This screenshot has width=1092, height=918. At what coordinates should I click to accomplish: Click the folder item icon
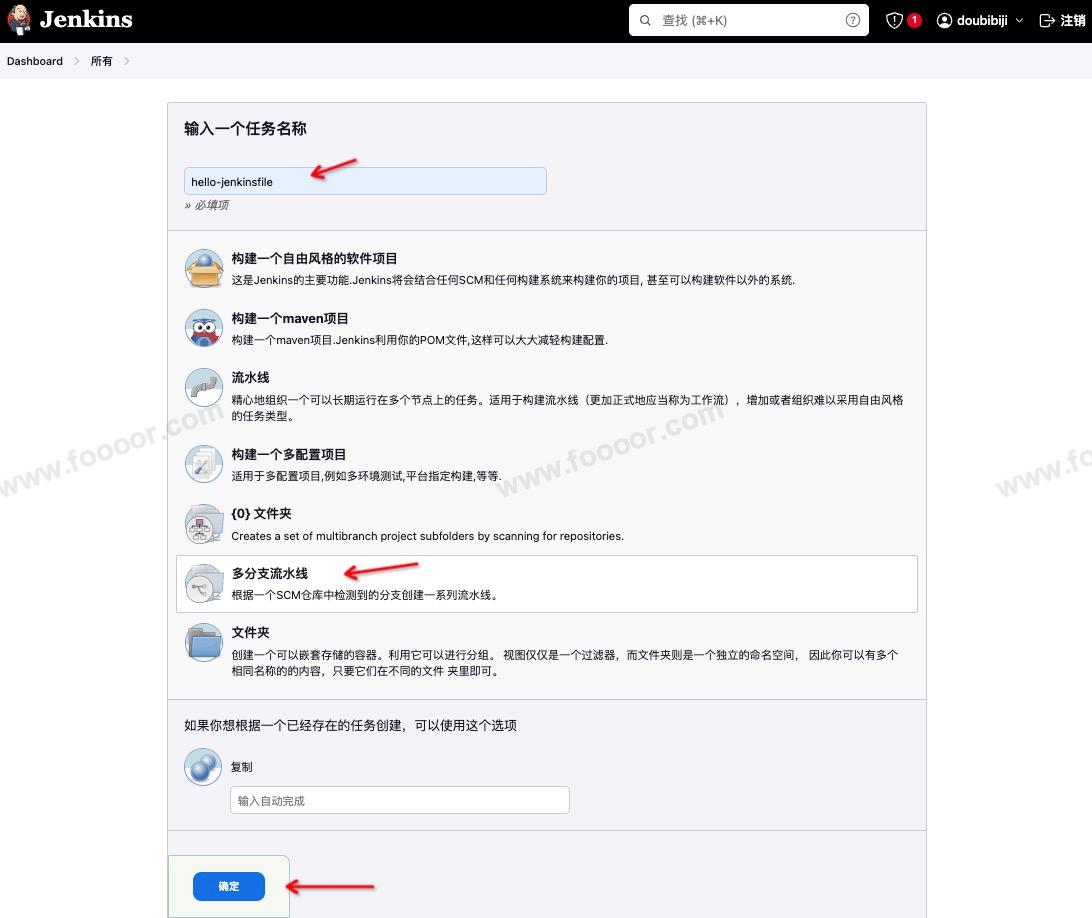click(x=204, y=643)
